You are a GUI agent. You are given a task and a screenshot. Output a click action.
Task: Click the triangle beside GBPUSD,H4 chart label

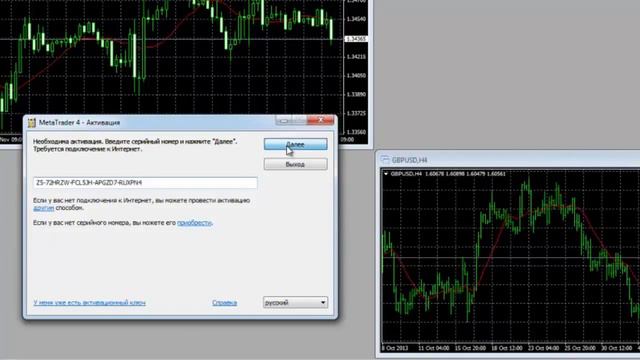(386, 174)
